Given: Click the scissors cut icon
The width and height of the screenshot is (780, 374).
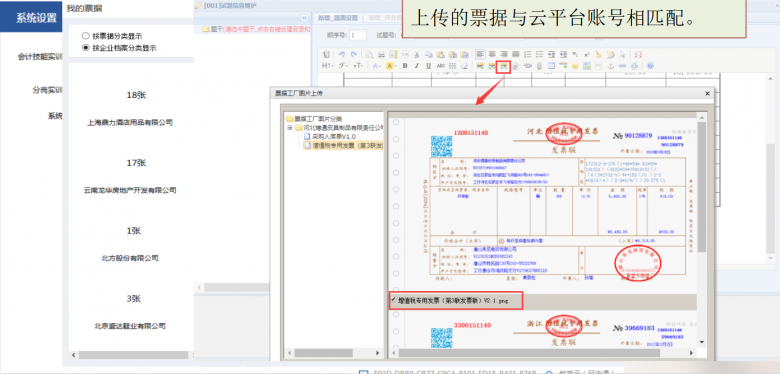Looking at the screenshot, I should pyautogui.click(x=416, y=54).
